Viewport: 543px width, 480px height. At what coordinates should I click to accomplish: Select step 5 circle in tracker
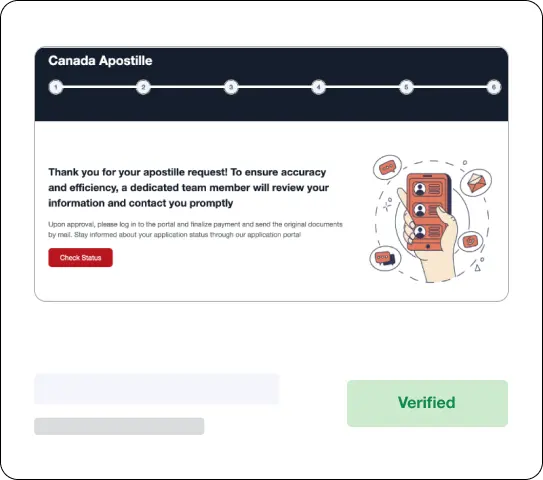click(406, 87)
